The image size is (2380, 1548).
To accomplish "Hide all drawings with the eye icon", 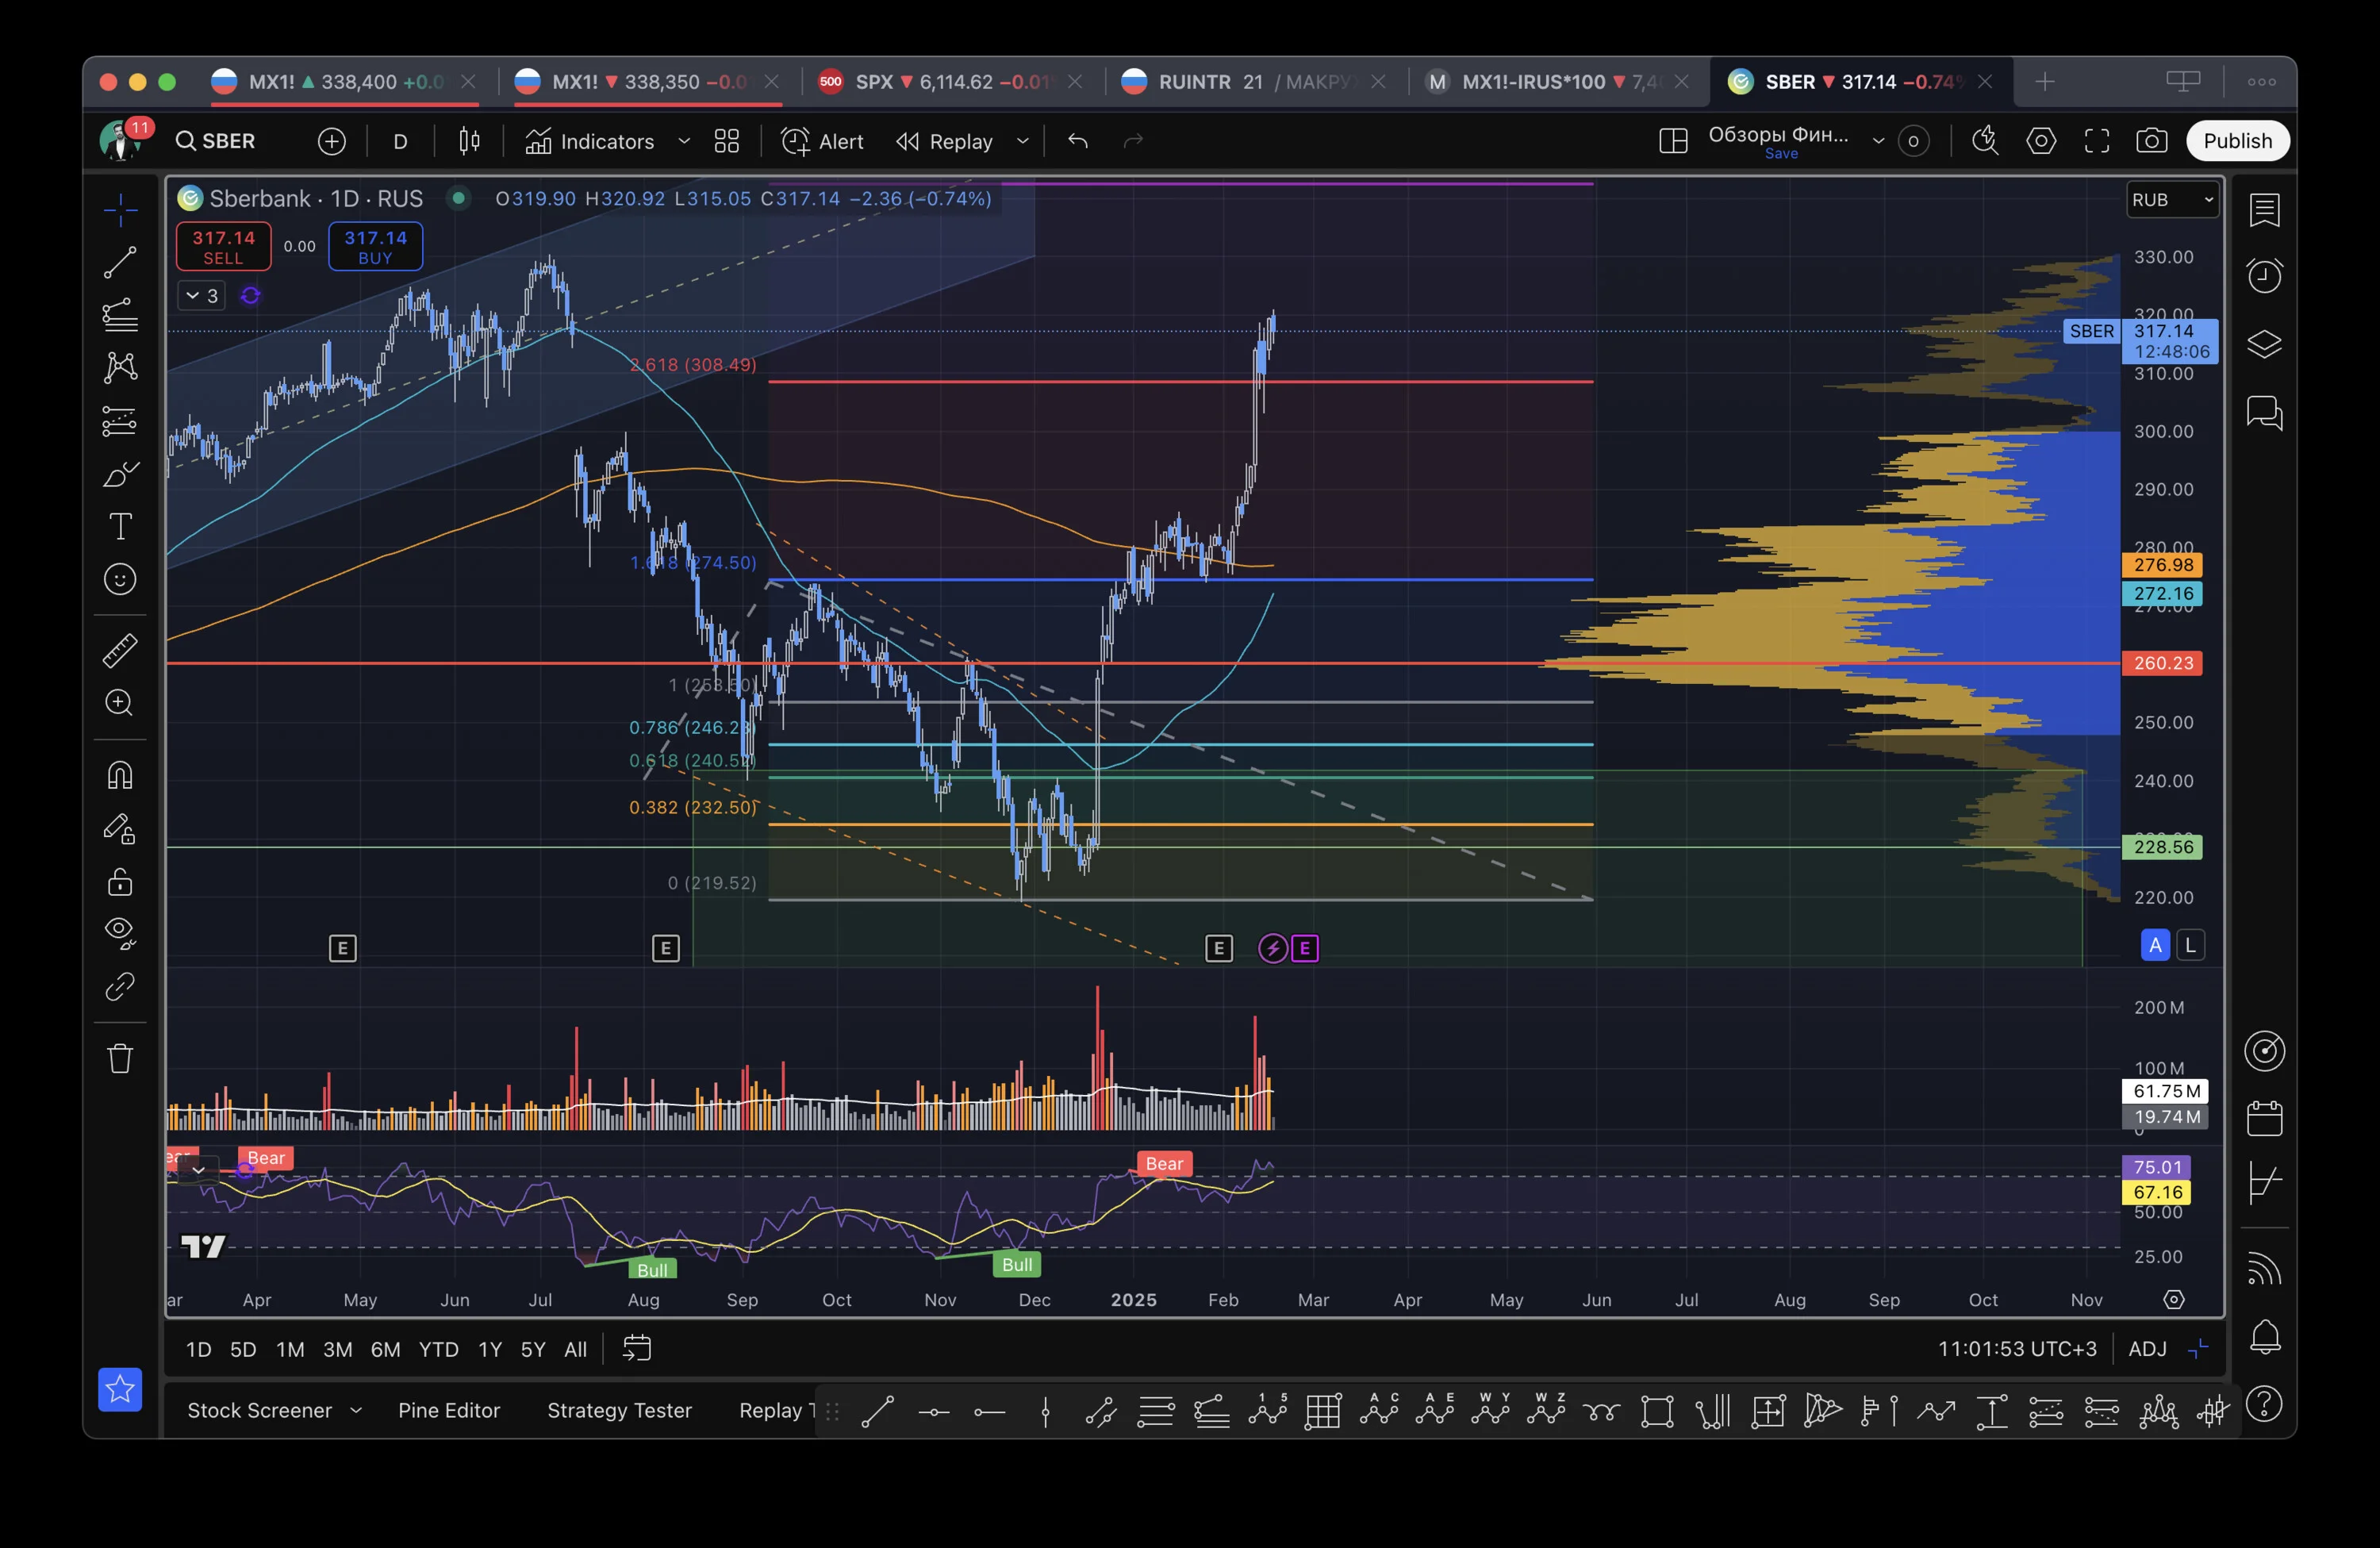I will point(120,934).
